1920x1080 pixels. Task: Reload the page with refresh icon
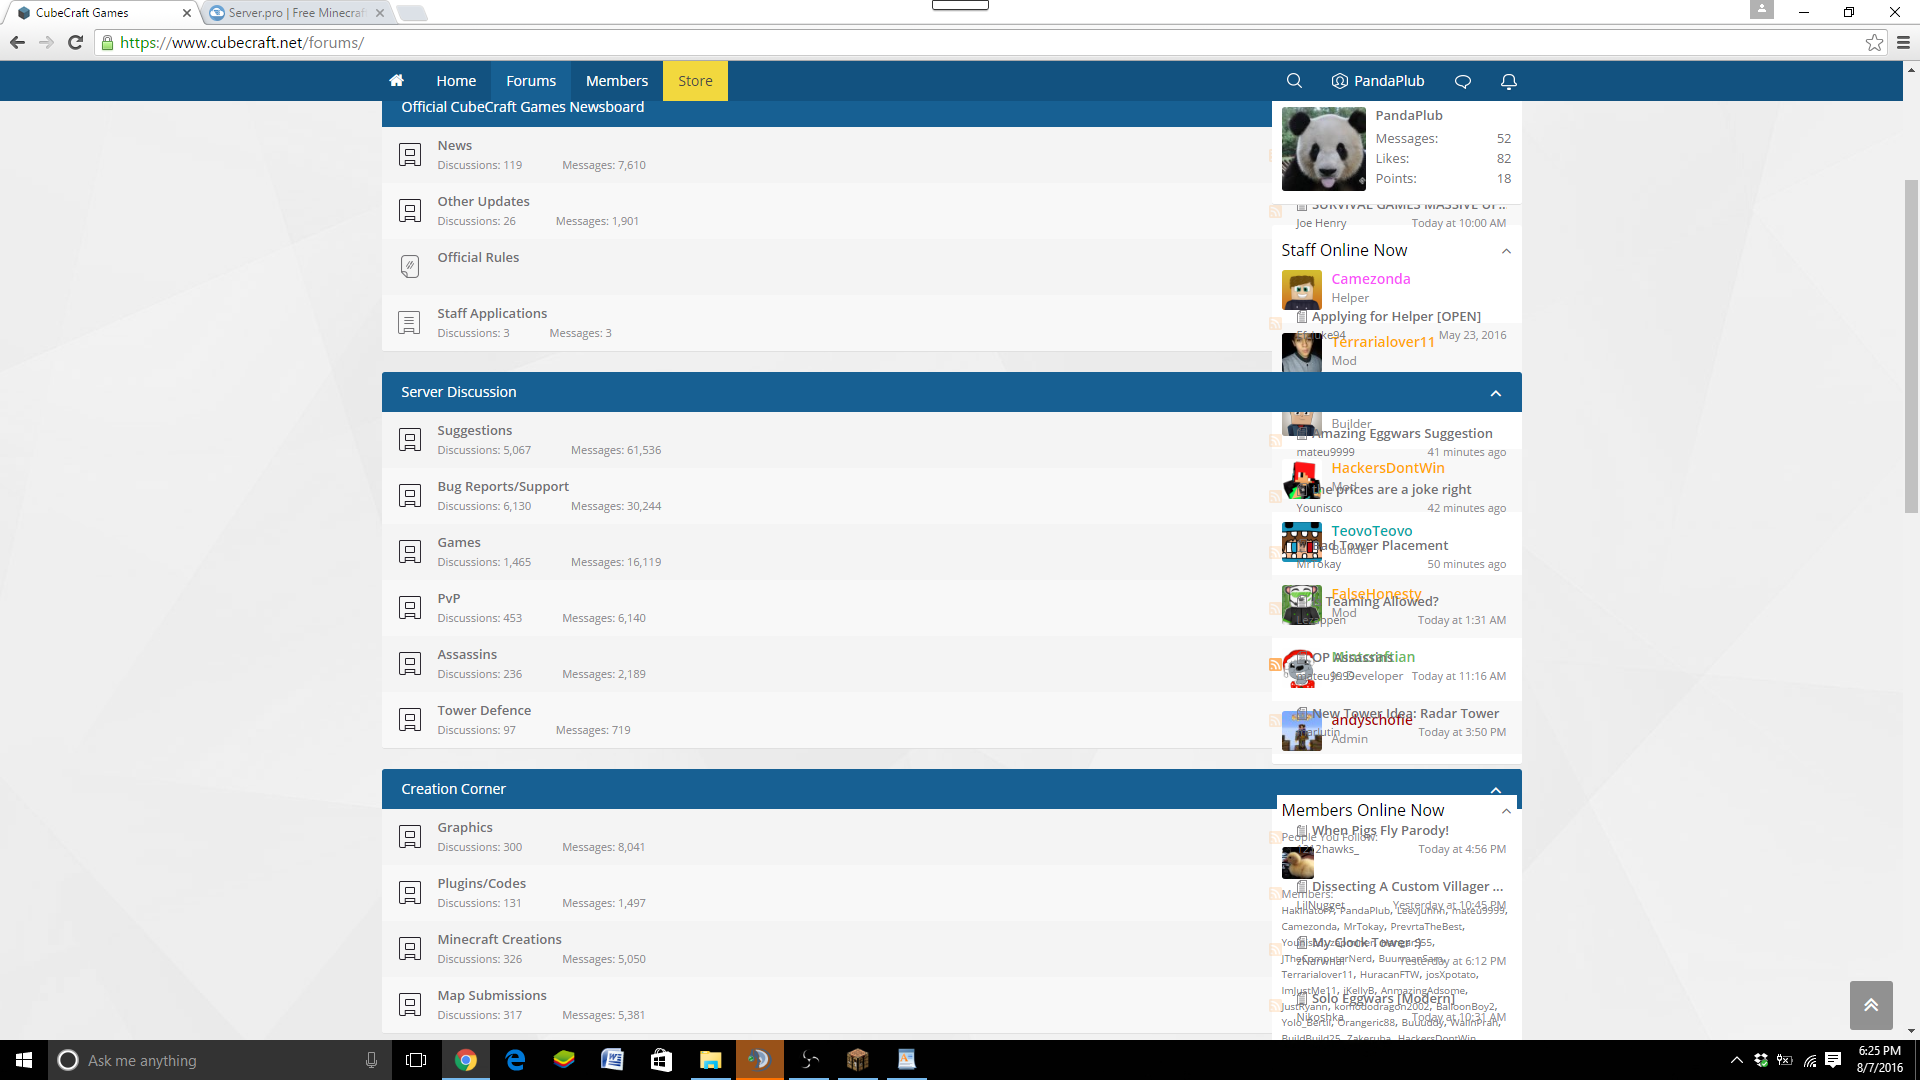[75, 42]
